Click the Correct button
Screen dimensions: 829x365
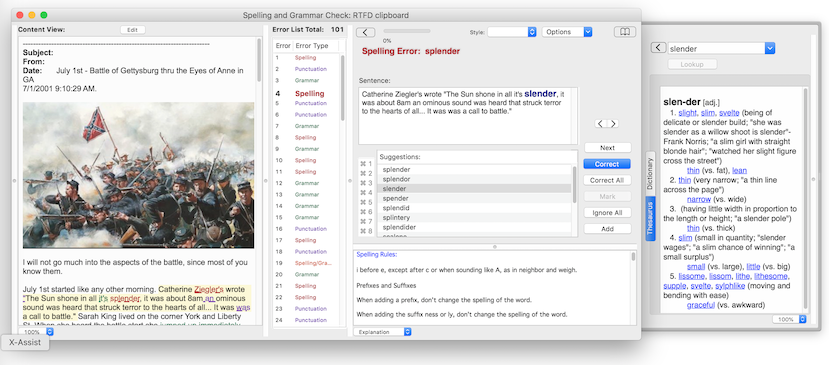[x=607, y=164]
